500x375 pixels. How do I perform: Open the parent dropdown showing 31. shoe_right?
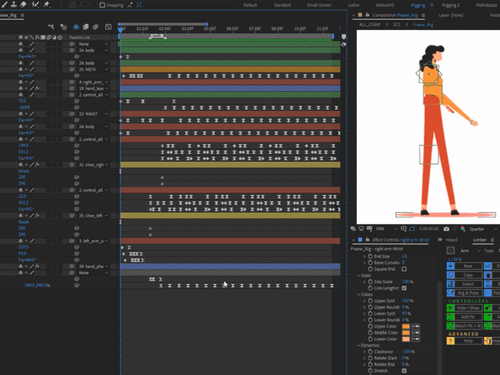click(93, 165)
